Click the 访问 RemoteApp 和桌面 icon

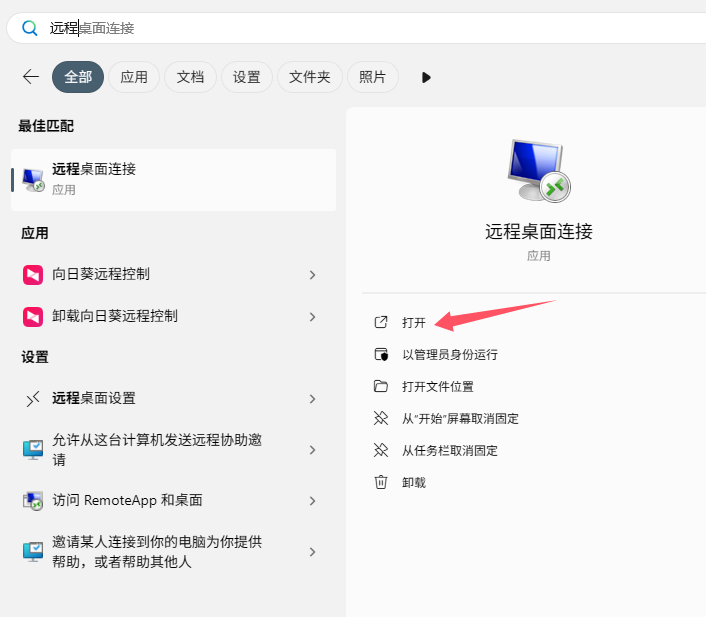[x=33, y=501]
